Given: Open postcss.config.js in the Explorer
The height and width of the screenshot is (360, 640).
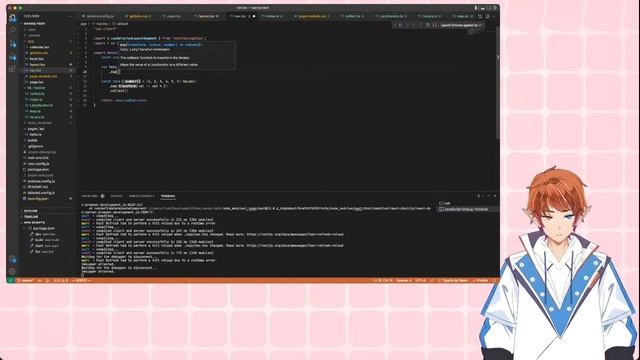Looking at the screenshot, I should point(41,181).
